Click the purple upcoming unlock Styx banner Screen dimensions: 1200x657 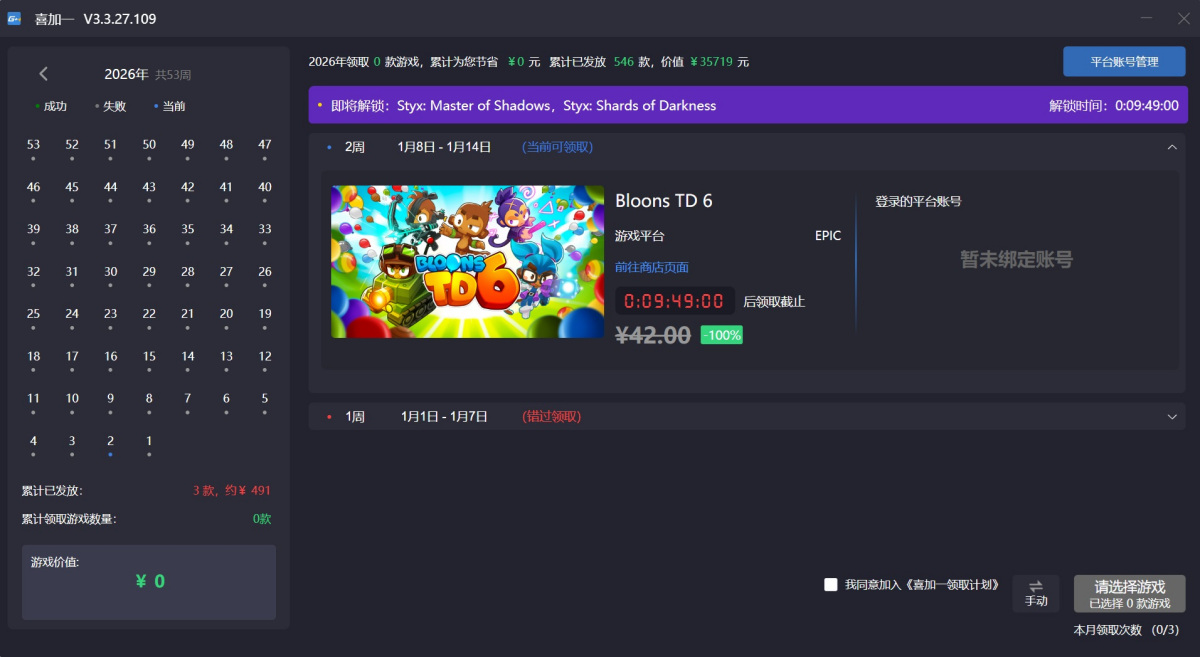[x=746, y=105]
